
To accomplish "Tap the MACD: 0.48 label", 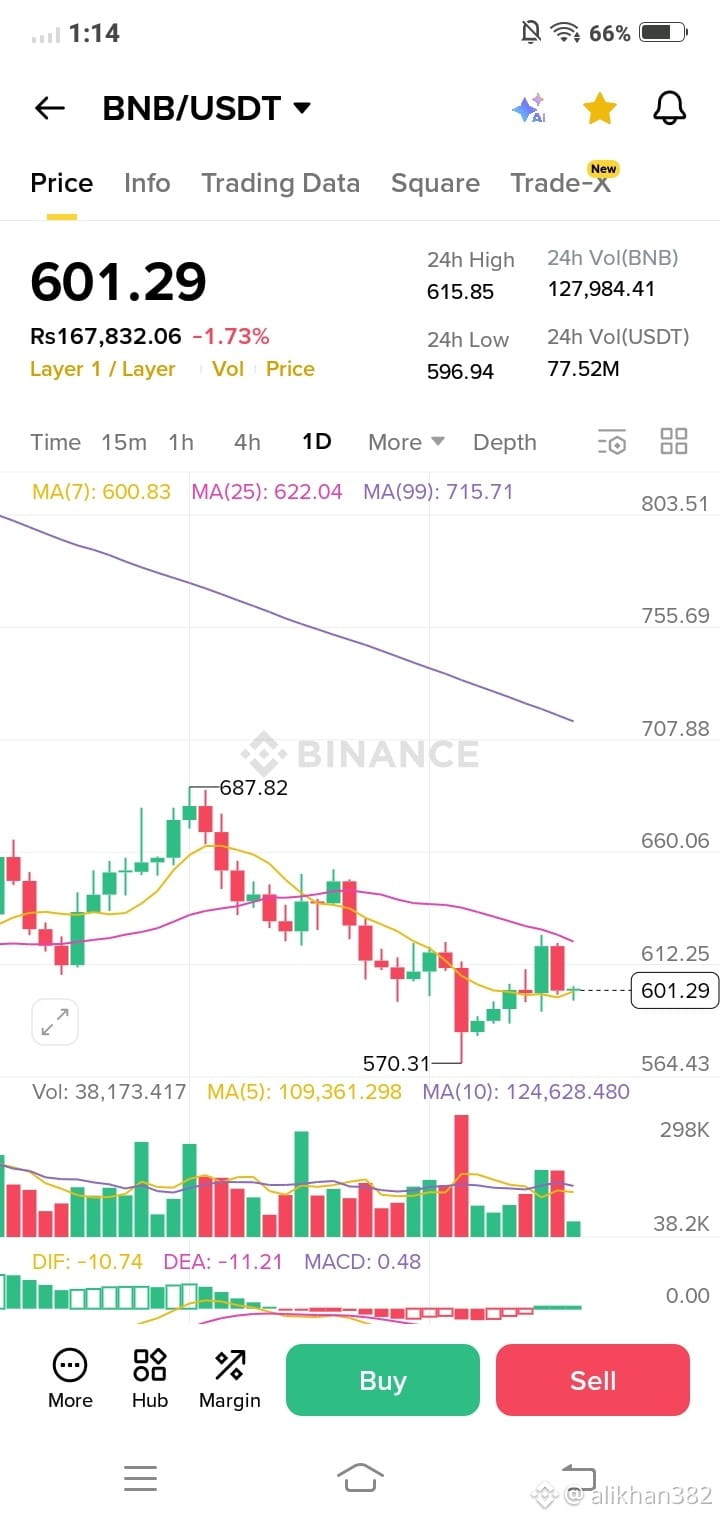I will point(363,1261).
